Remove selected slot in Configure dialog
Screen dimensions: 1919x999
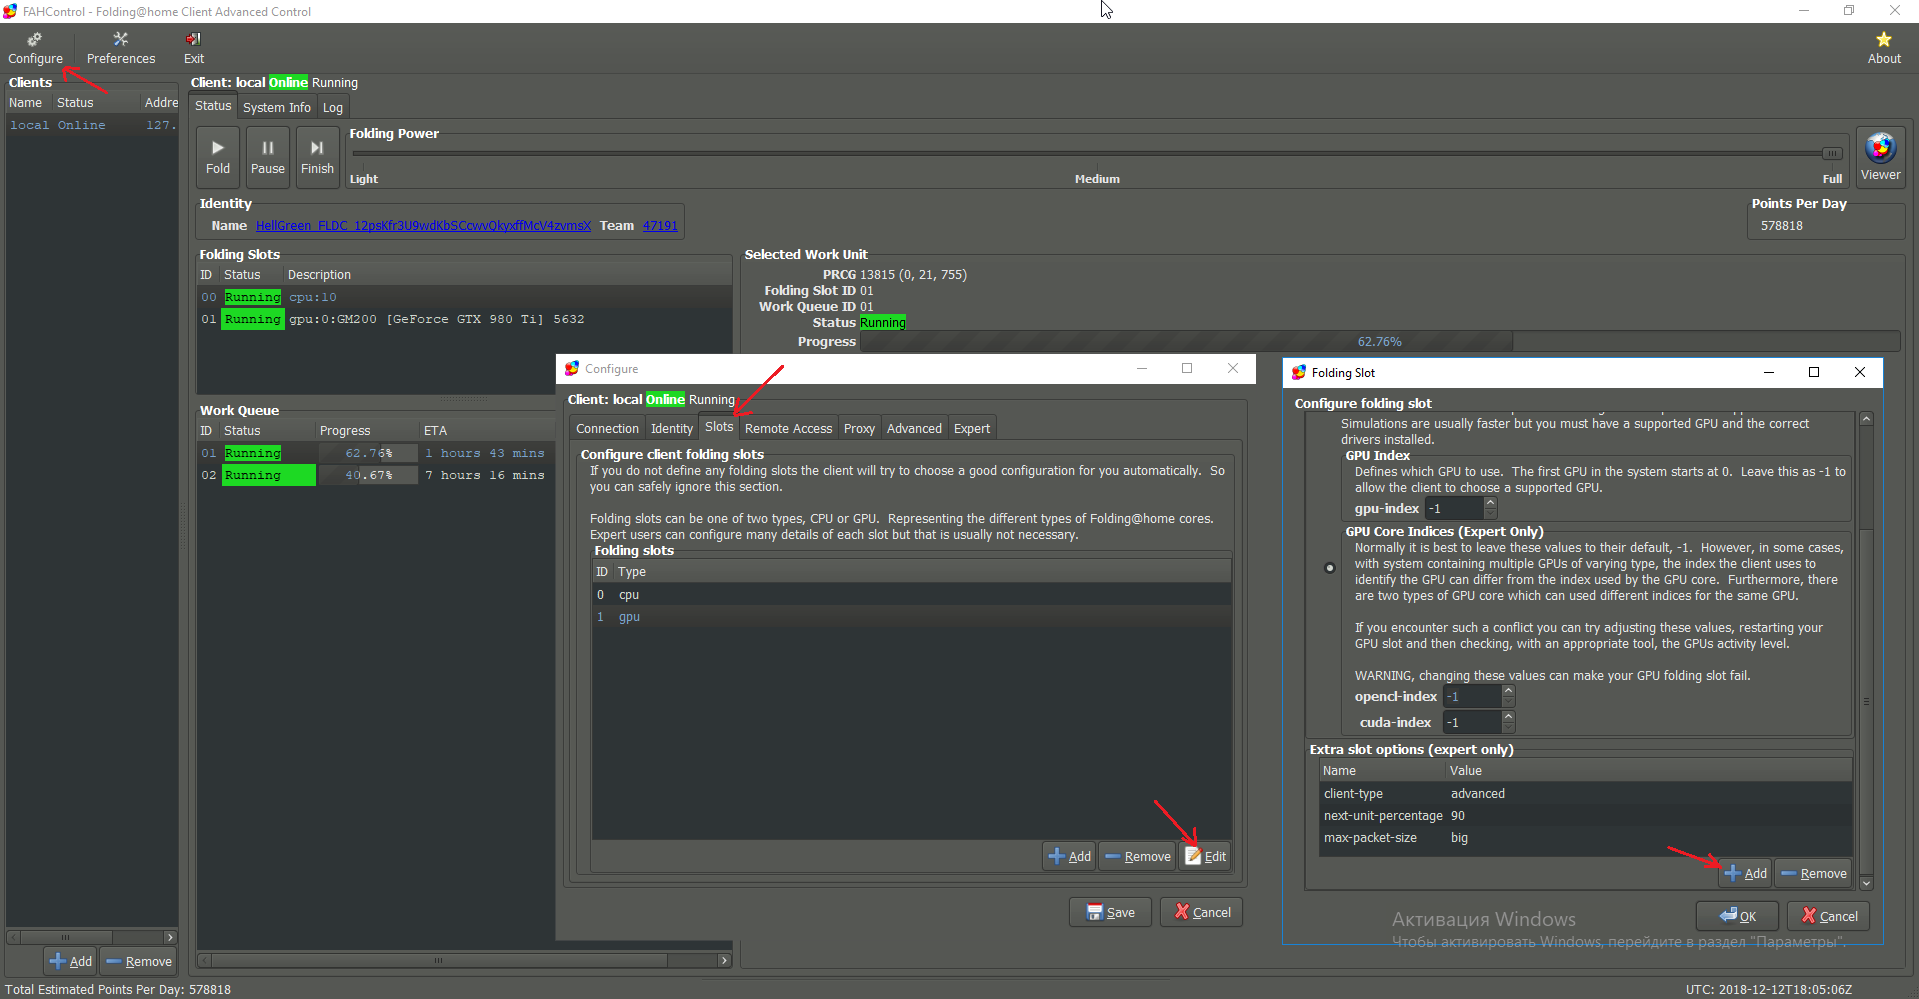pos(1137,856)
